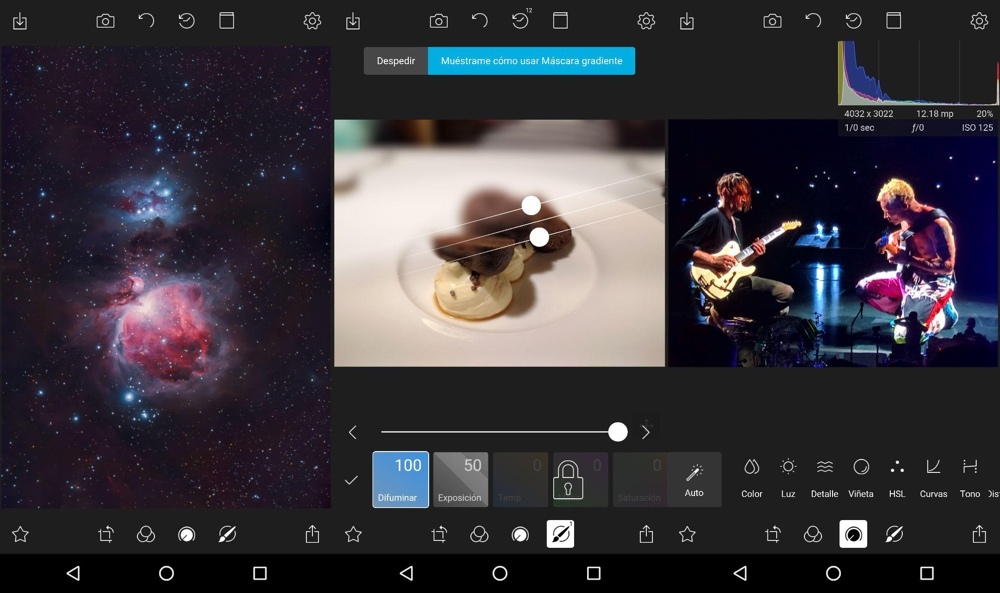Select the Exposición tile
The image size is (1000, 593).
coord(460,479)
